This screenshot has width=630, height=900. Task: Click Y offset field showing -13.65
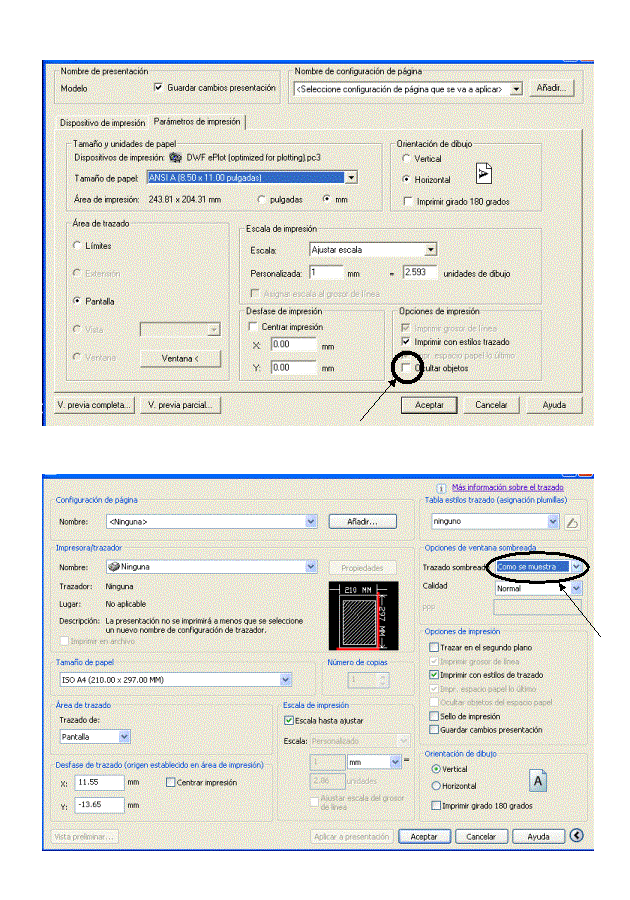coord(99,805)
